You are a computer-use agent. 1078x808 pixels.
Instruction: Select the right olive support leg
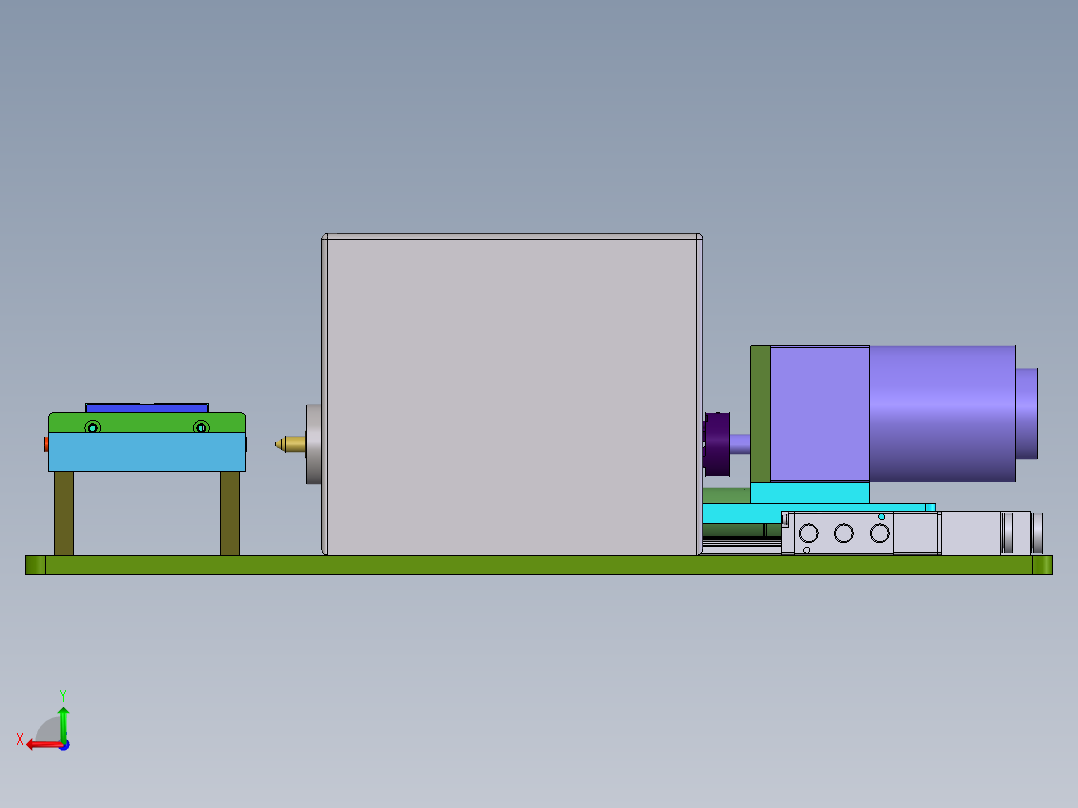point(230,514)
